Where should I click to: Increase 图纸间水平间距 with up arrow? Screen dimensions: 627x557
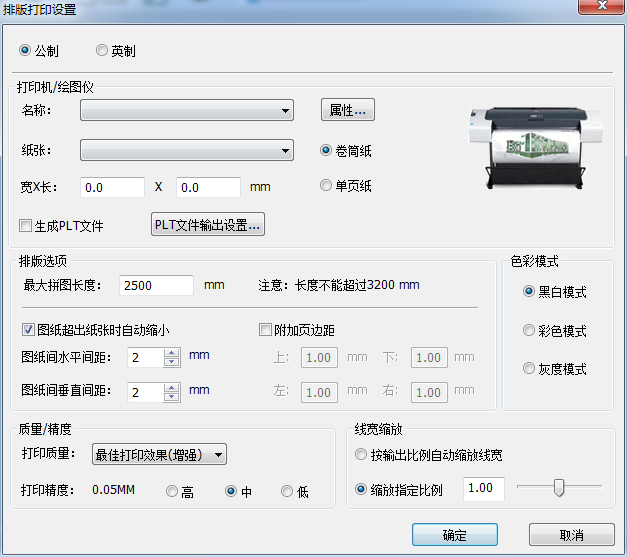tap(171, 352)
